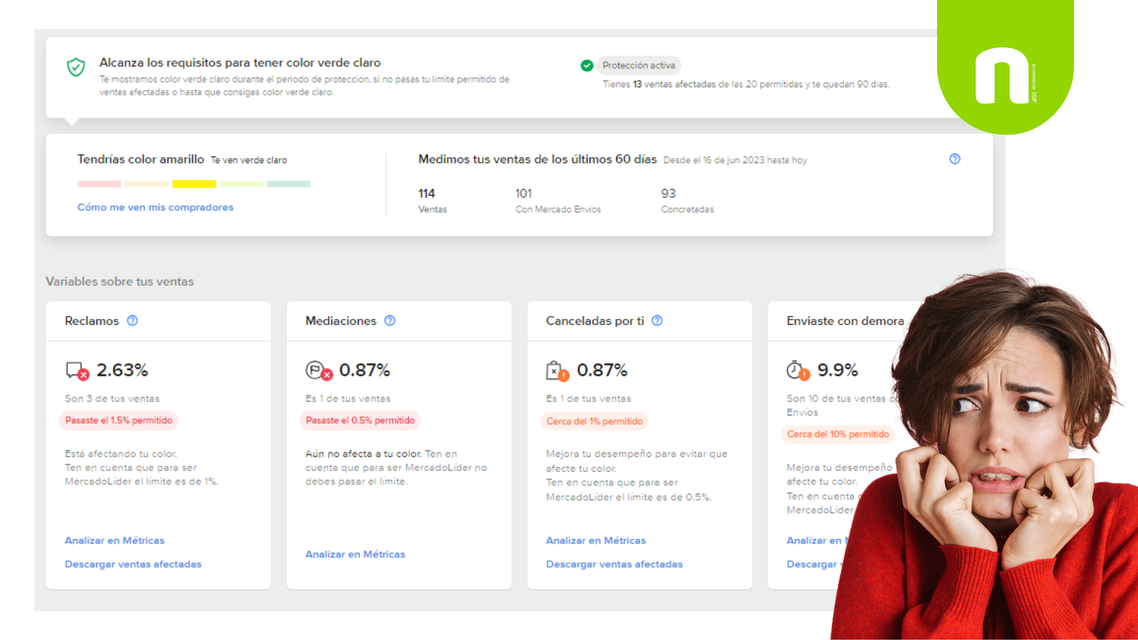Screen dimensions: 1138x640
Task: Click the help icon next to Reclamos
Action: 132,321
